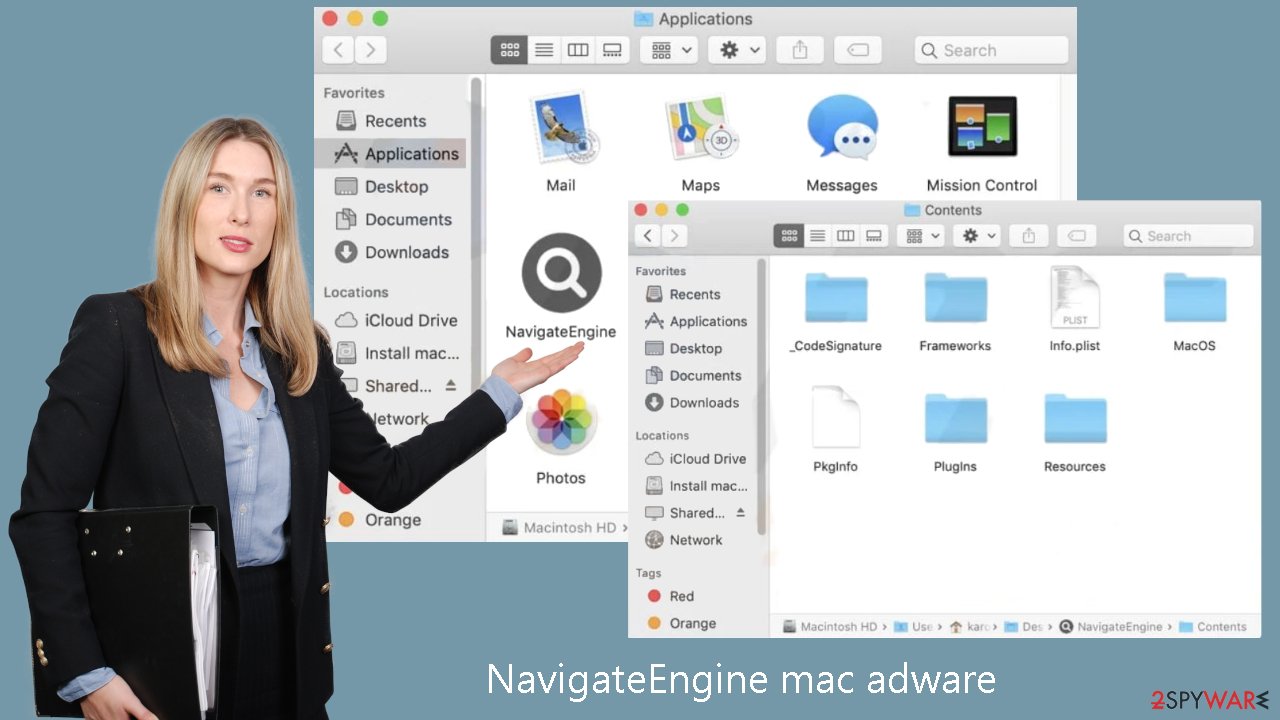Select Documents in Contents window sidebar
Image resolution: width=1280 pixels, height=720 pixels.
(x=705, y=375)
